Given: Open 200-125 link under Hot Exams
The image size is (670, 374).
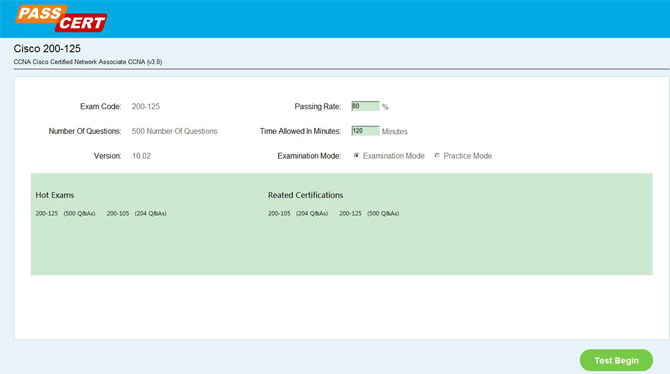Looking at the screenshot, I should [x=47, y=213].
